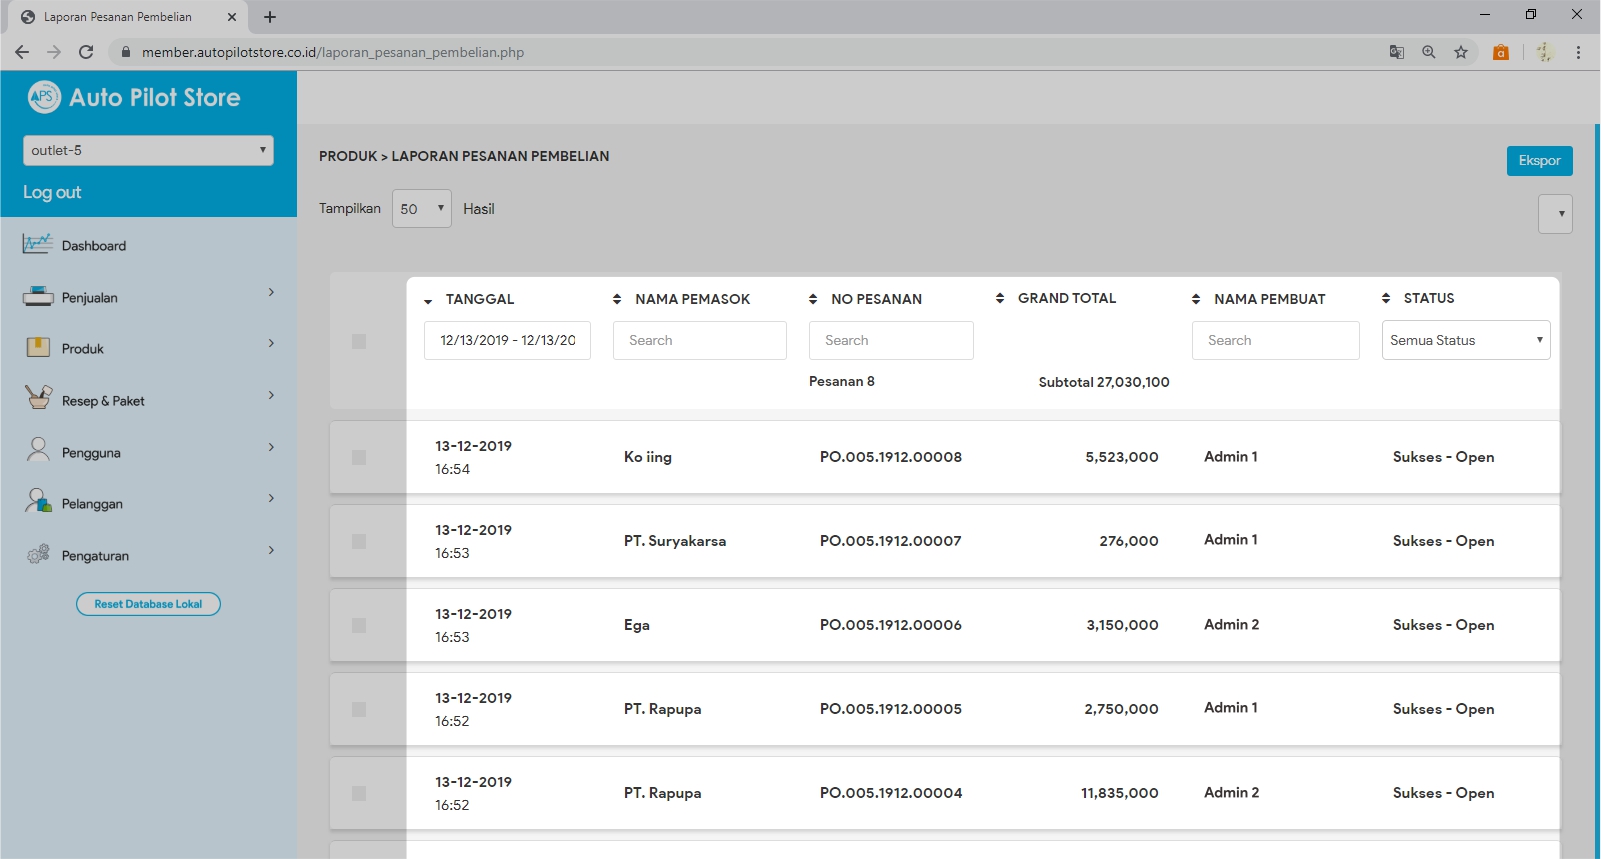Viewport: 1601px width, 859px height.
Task: Bookmark this page with the star icon
Action: point(1461,52)
